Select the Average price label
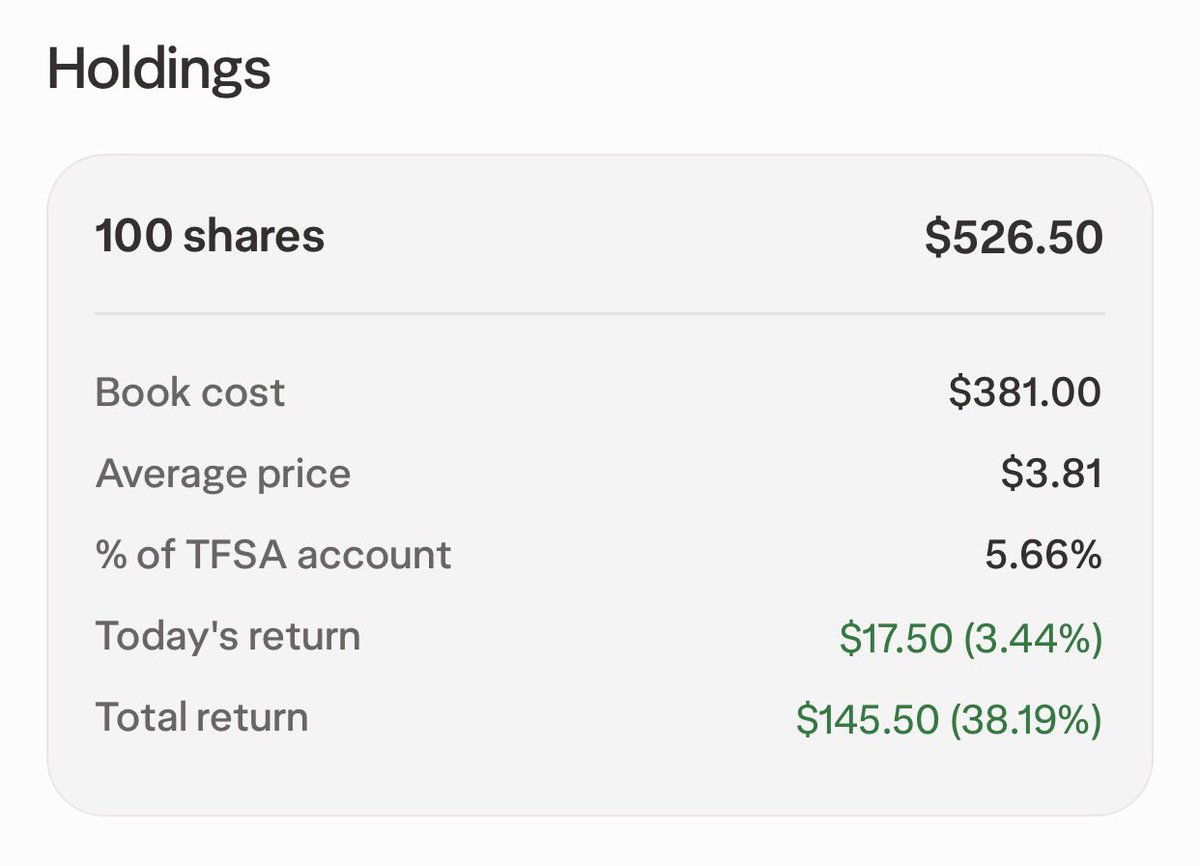Image resolution: width=1200 pixels, height=866 pixels. coord(223,473)
